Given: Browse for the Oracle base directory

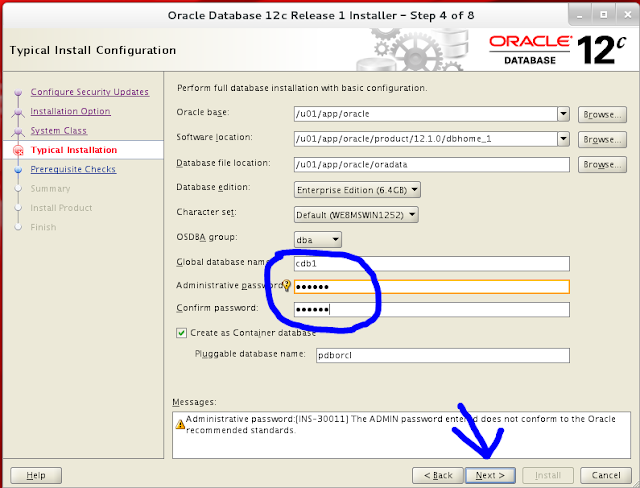Looking at the screenshot, I should (602, 115).
